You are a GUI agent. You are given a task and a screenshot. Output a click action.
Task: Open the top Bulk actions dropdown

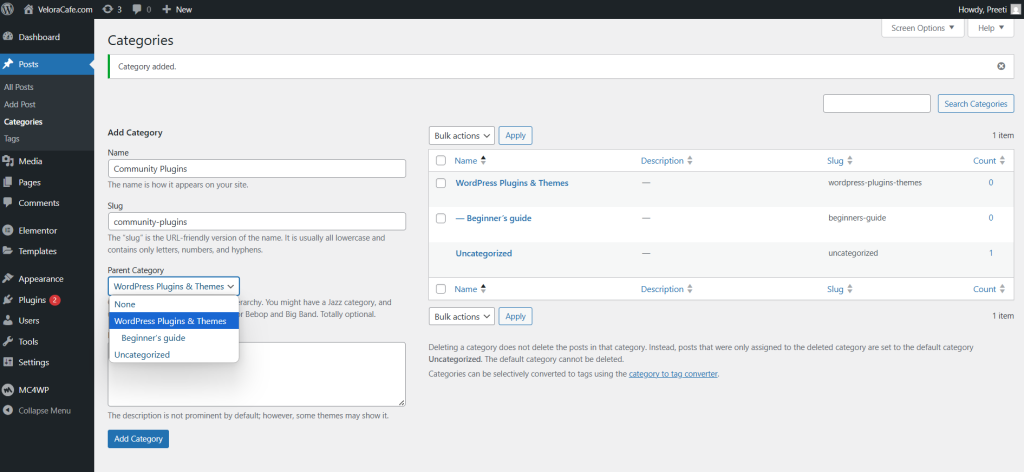click(x=462, y=136)
